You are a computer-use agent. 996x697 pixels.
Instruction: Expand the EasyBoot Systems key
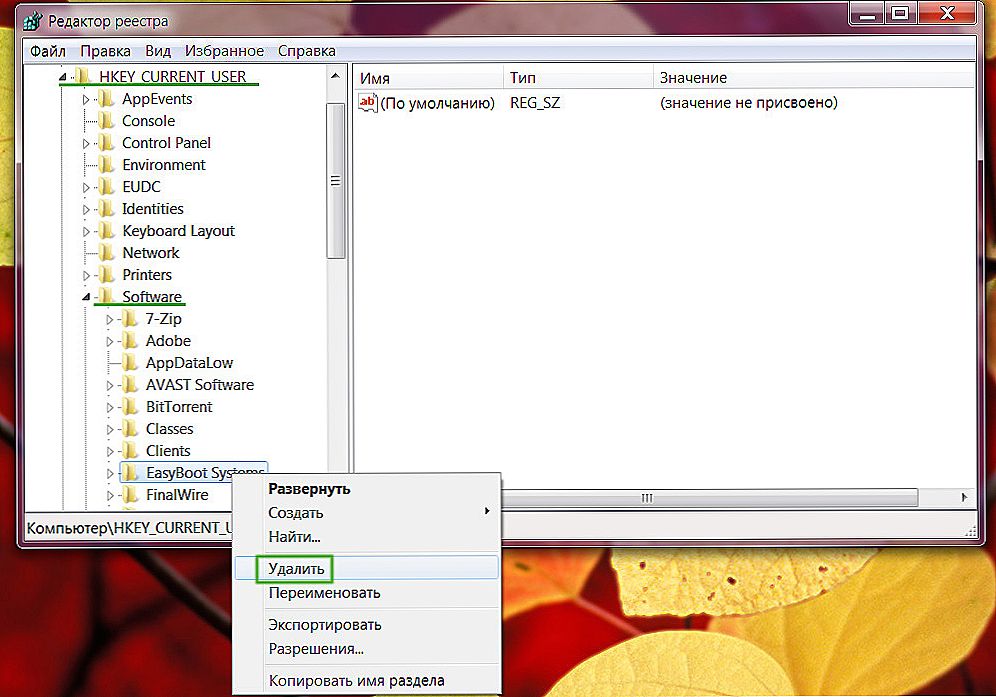pos(109,473)
